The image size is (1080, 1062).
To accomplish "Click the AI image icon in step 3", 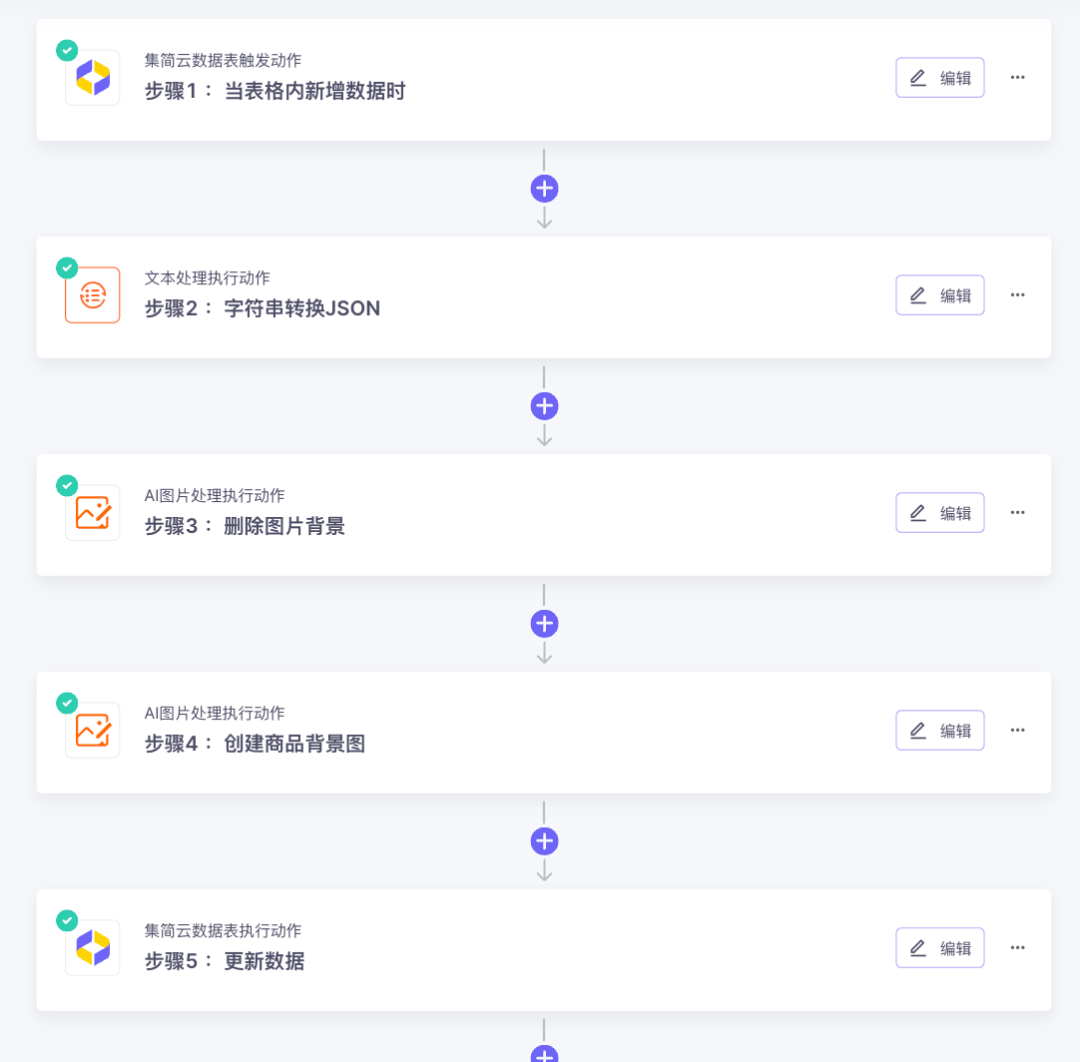I will [92, 513].
